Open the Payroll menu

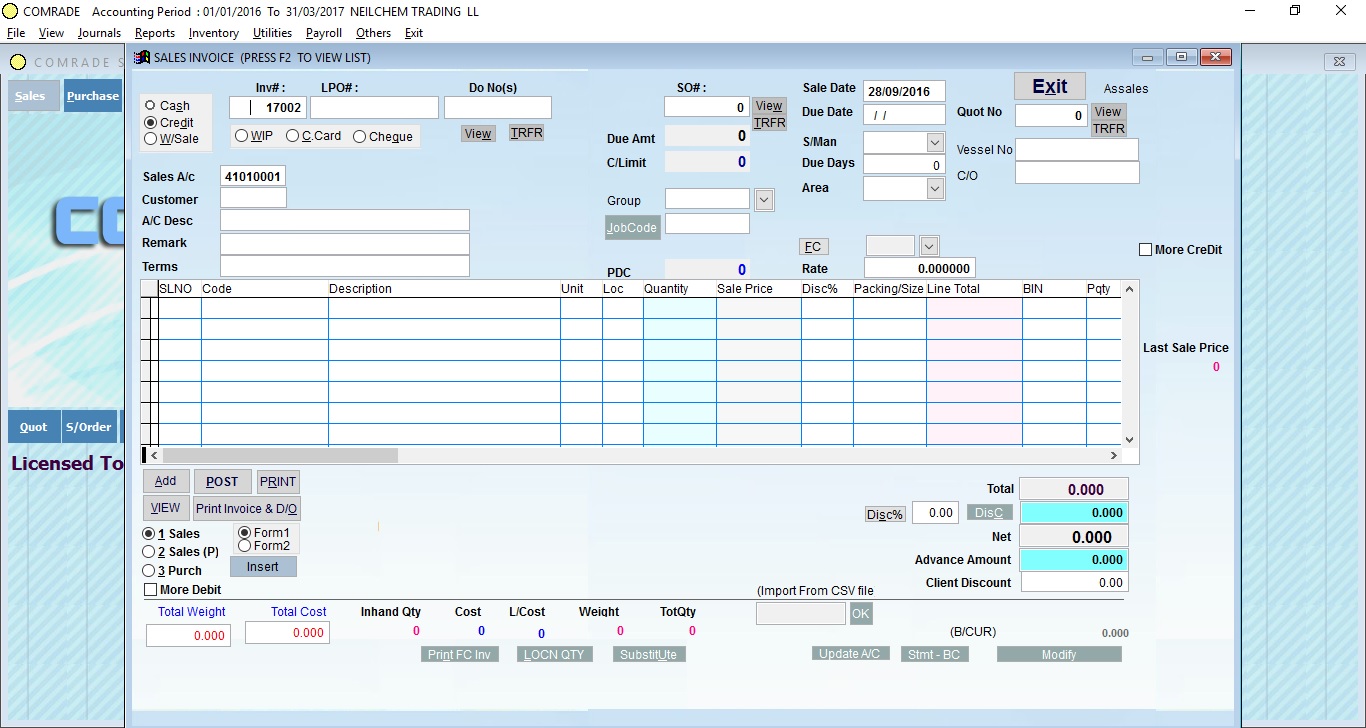tap(324, 33)
